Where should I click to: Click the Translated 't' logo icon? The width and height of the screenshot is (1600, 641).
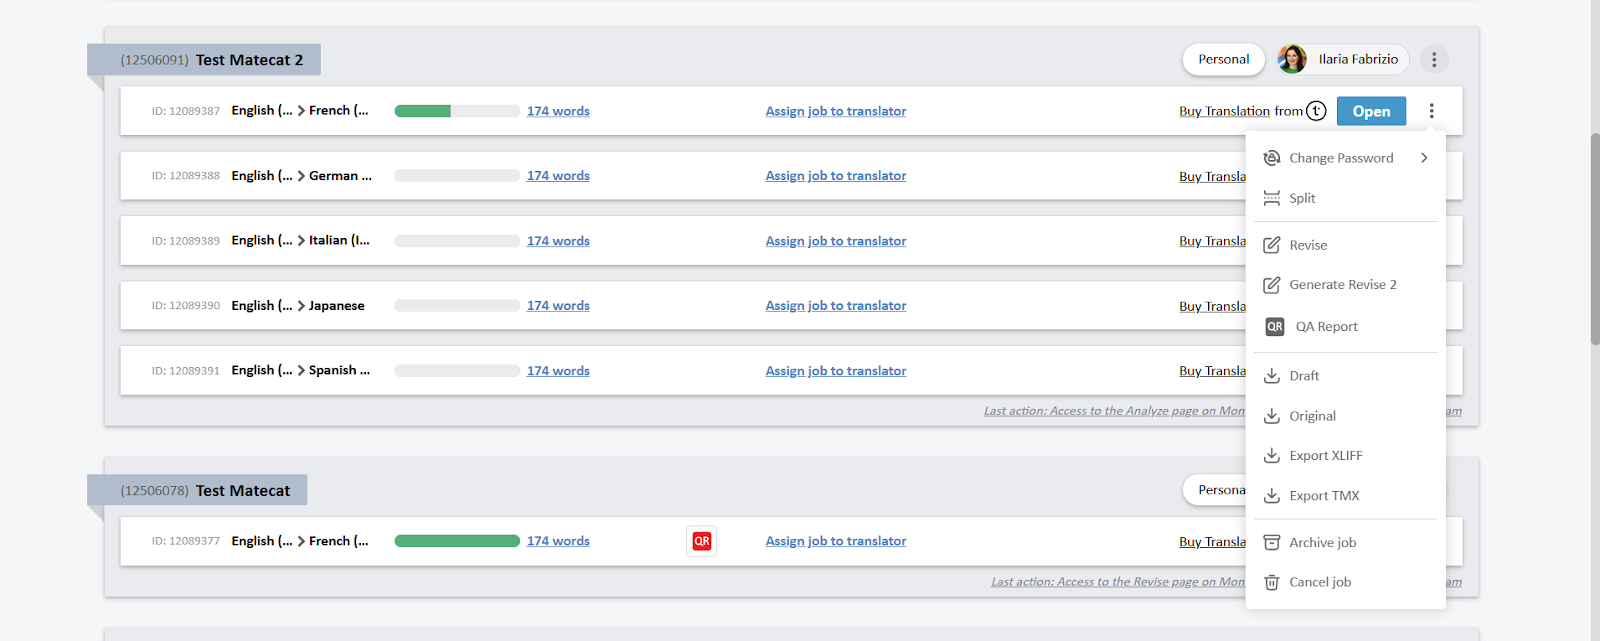1316,111
